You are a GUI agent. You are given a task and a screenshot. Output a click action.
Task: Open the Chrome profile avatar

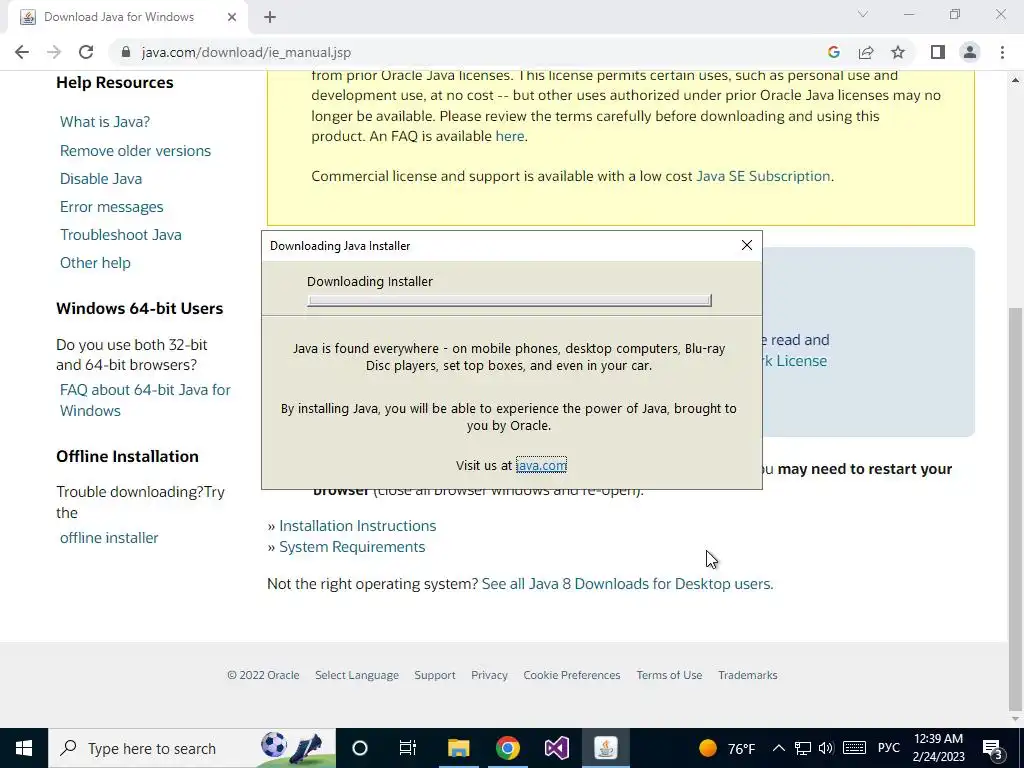click(970, 52)
